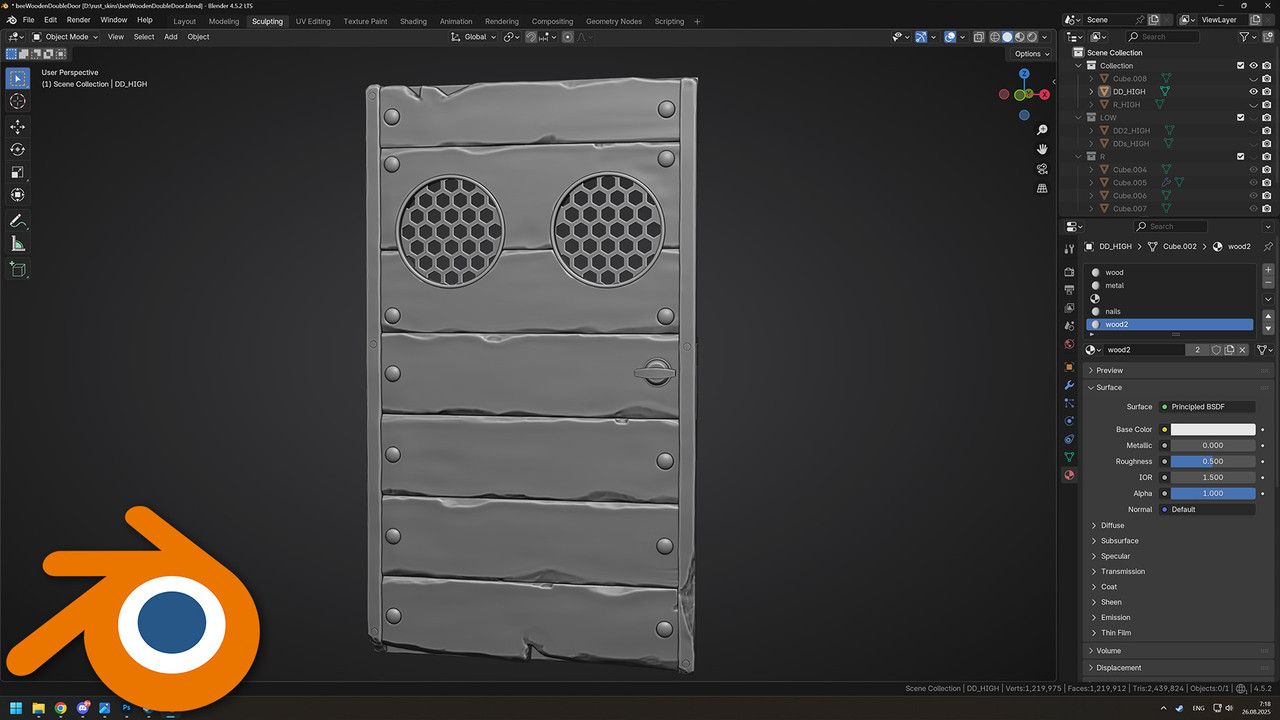Viewport: 1280px width, 720px height.
Task: Toggle the camera view icon
Action: pyautogui.click(x=1042, y=168)
